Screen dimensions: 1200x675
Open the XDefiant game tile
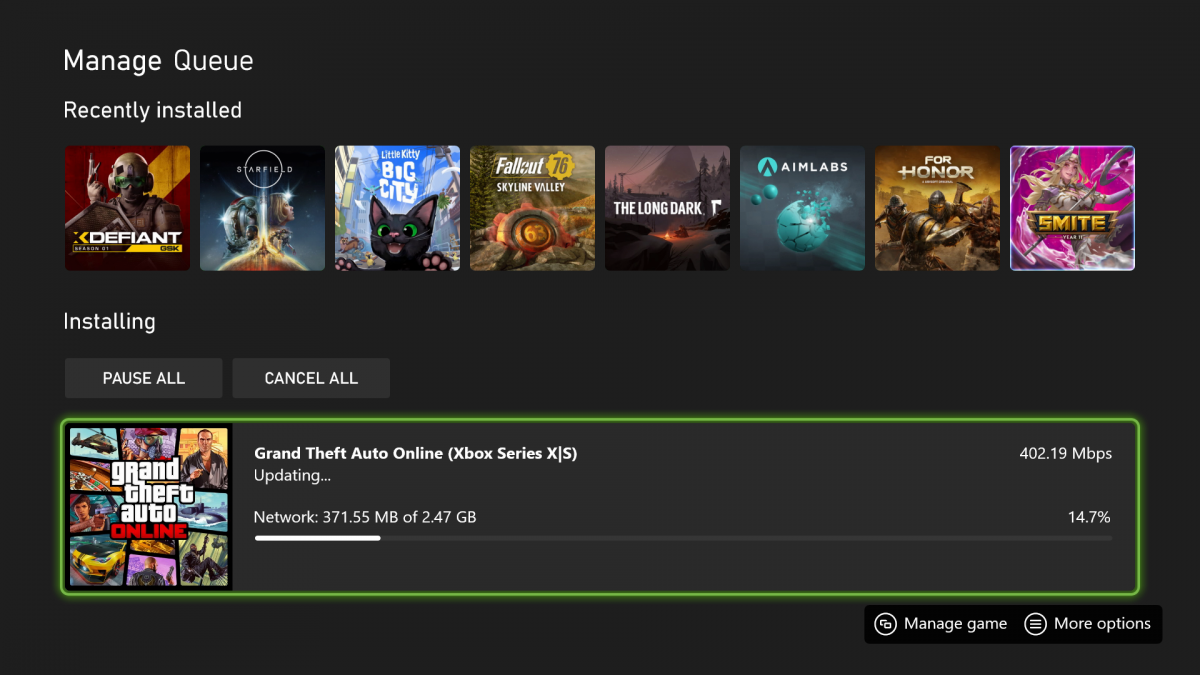[127, 207]
